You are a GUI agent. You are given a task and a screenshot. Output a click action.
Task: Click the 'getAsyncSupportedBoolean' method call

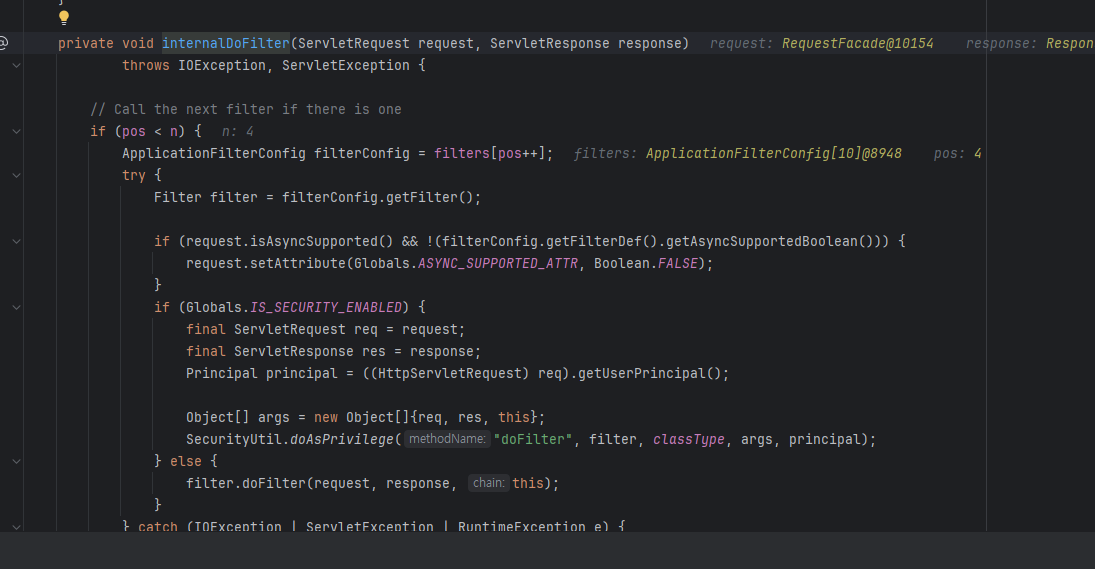click(761, 242)
